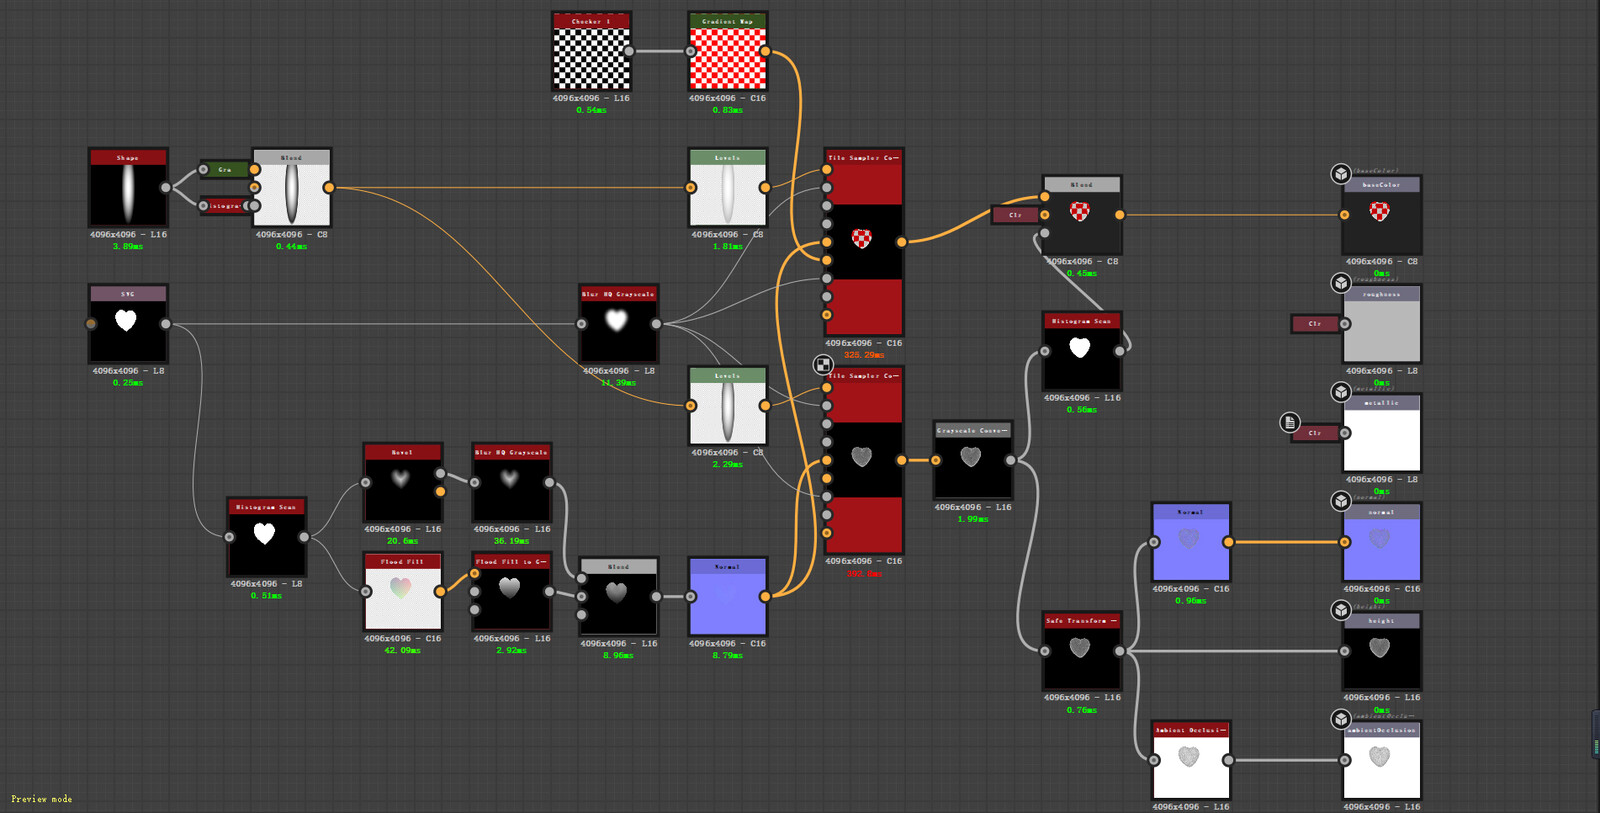Select the Histogram Scan node timed 0.51ms
This screenshot has width=1600, height=813.
[x=266, y=537]
